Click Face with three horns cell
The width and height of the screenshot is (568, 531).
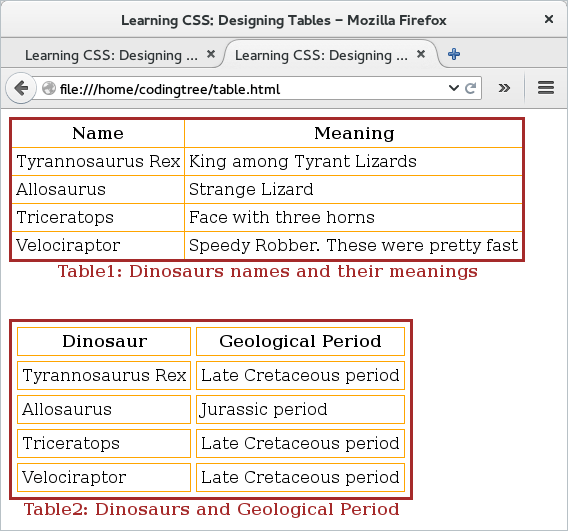354,218
